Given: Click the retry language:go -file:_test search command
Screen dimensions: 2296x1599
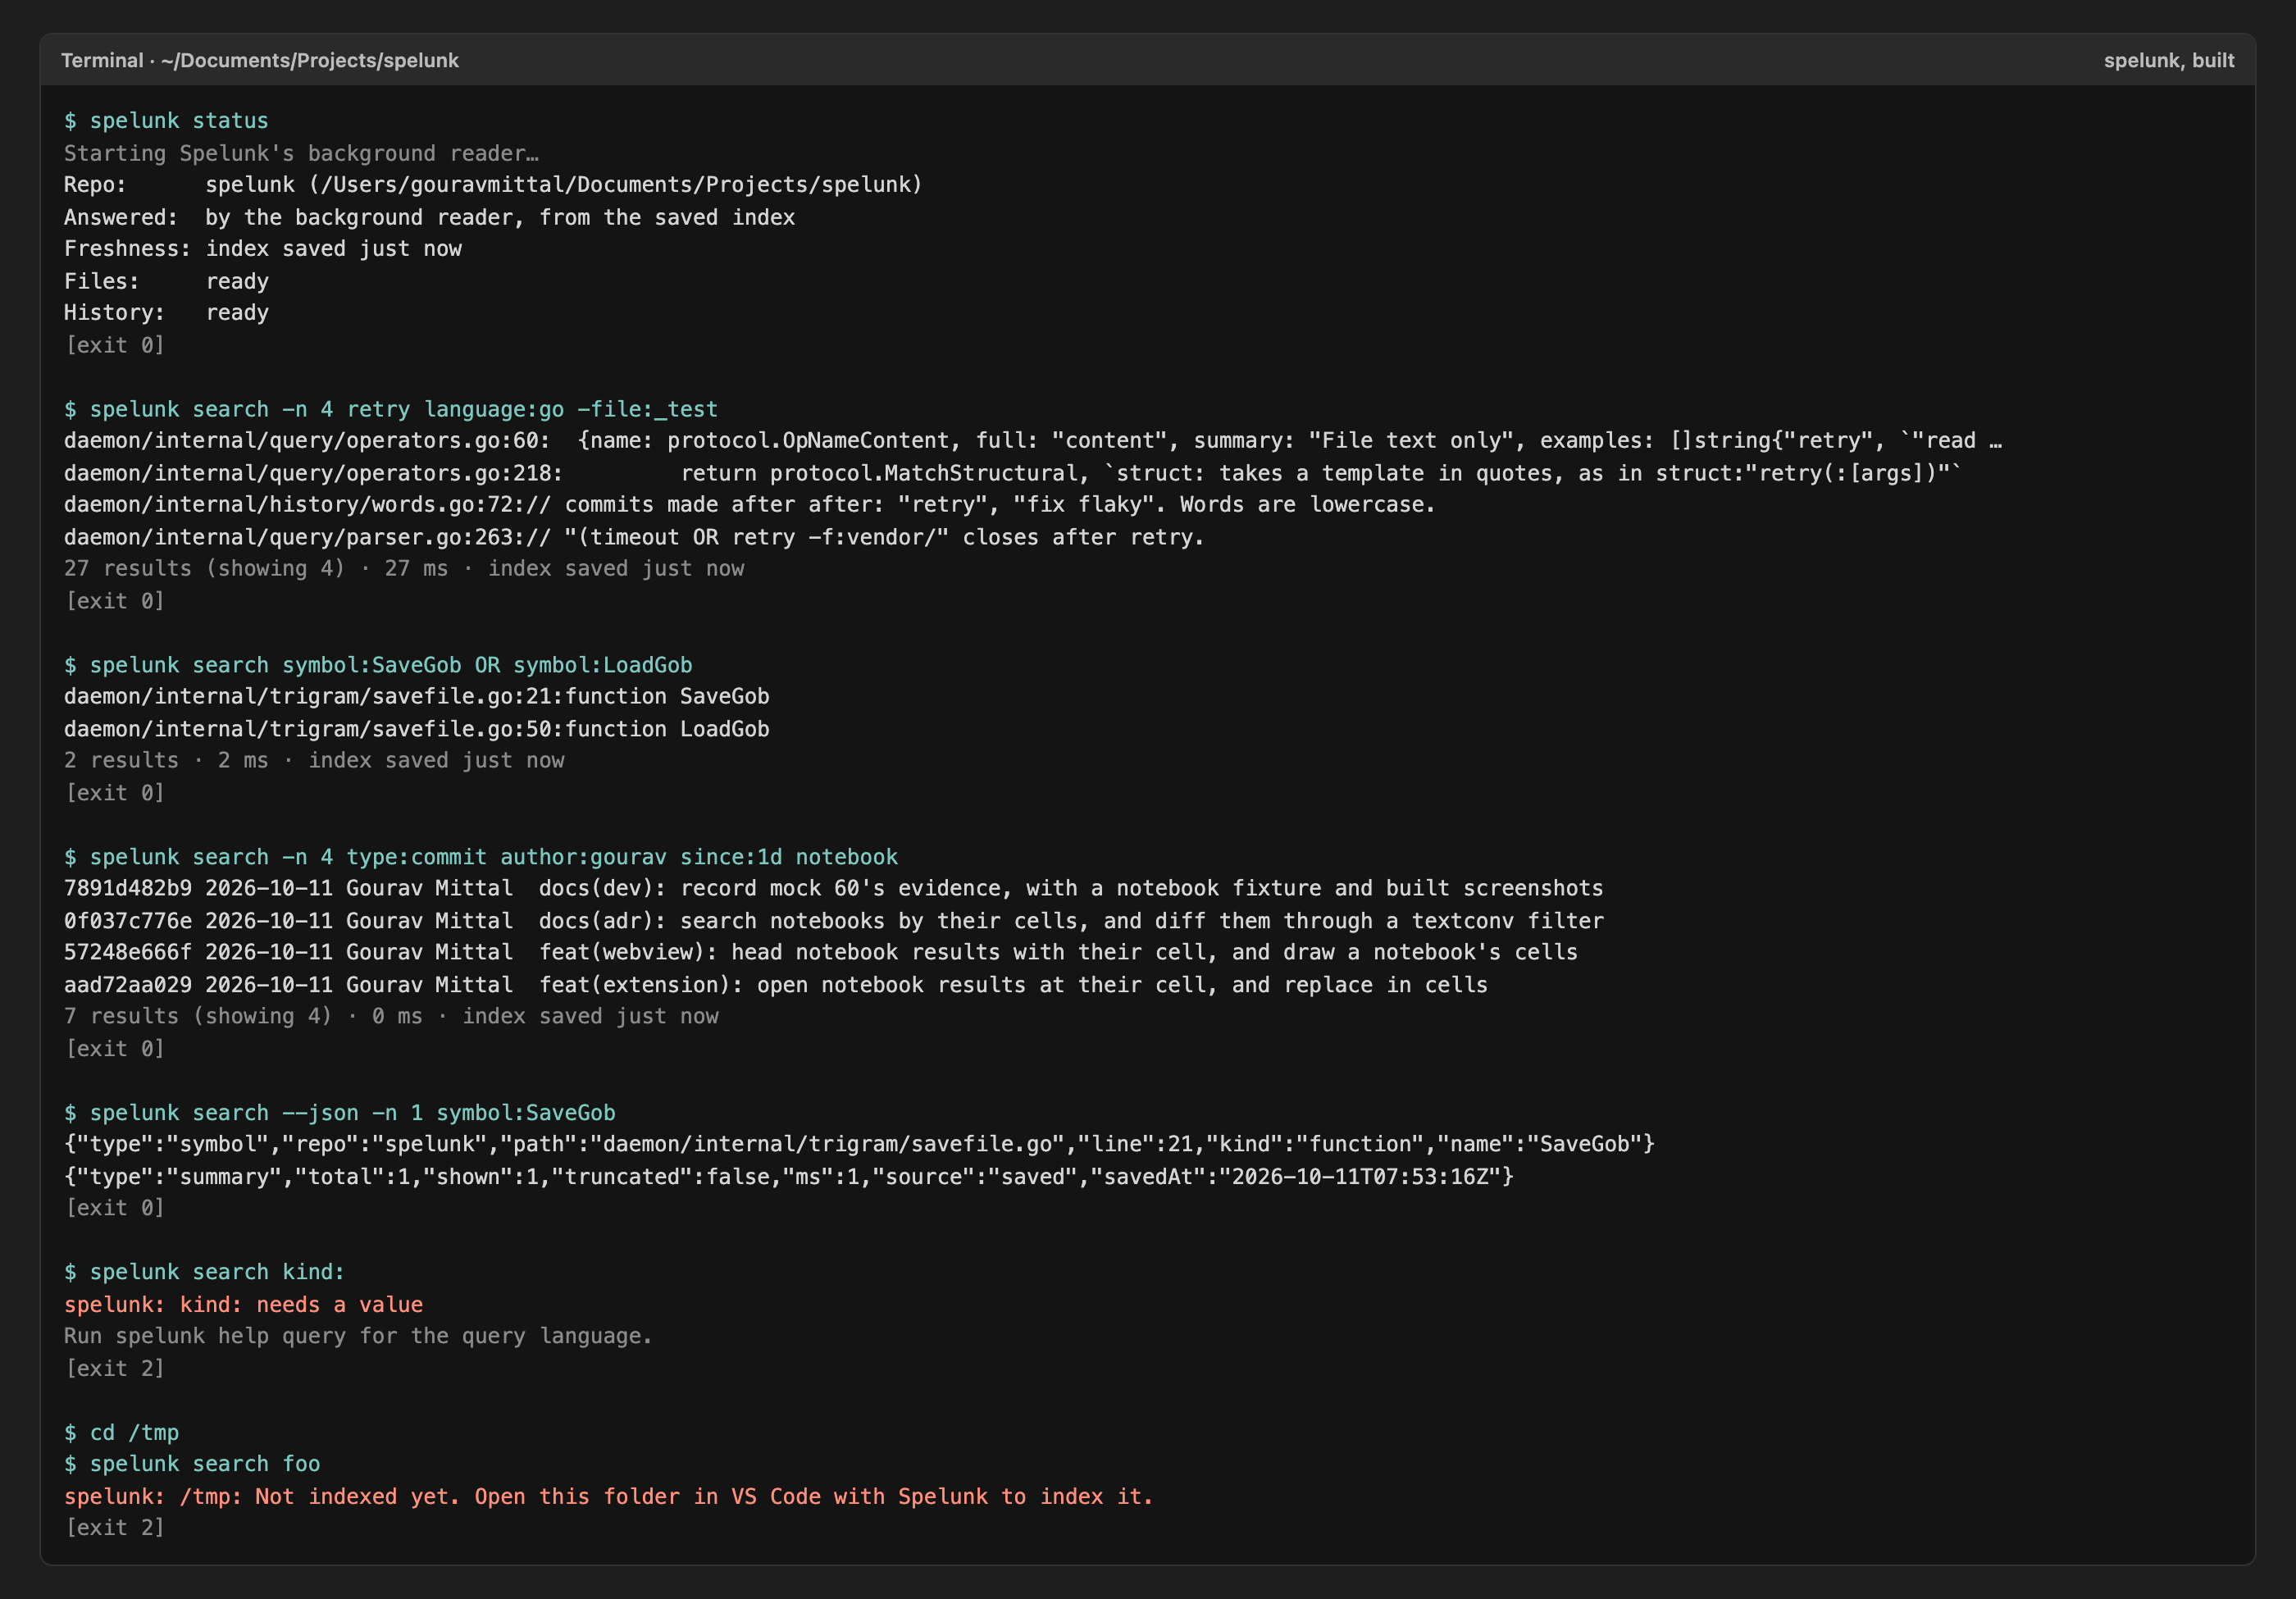Looking at the screenshot, I should [x=391, y=409].
